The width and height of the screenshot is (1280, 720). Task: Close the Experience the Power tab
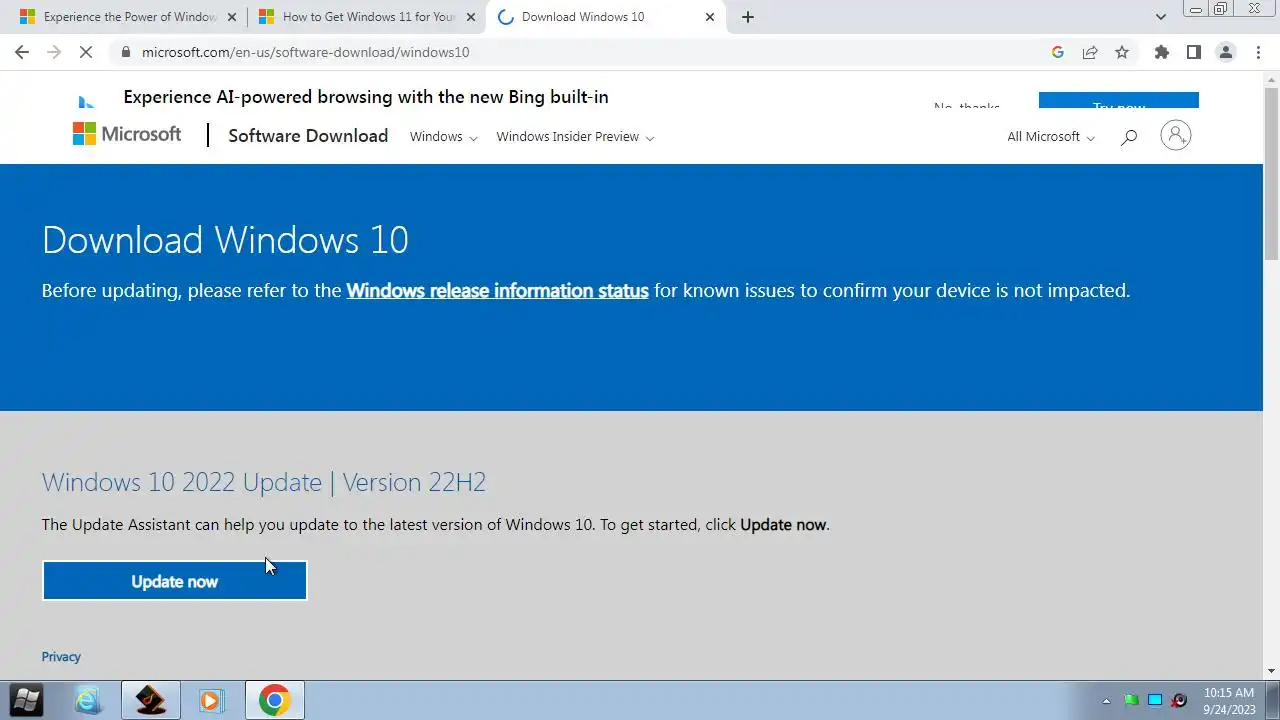click(x=232, y=17)
